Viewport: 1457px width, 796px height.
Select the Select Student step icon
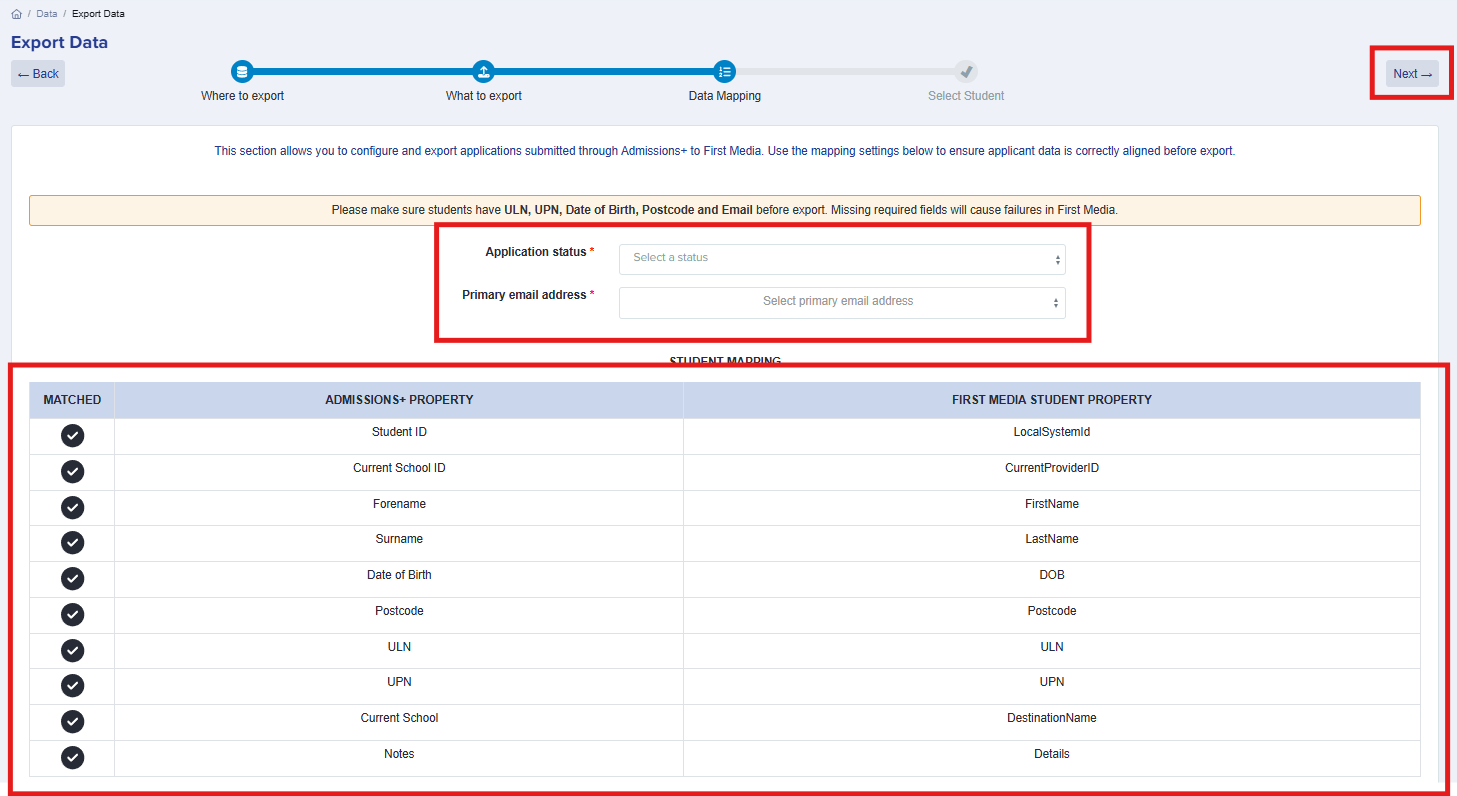pyautogui.click(x=966, y=72)
